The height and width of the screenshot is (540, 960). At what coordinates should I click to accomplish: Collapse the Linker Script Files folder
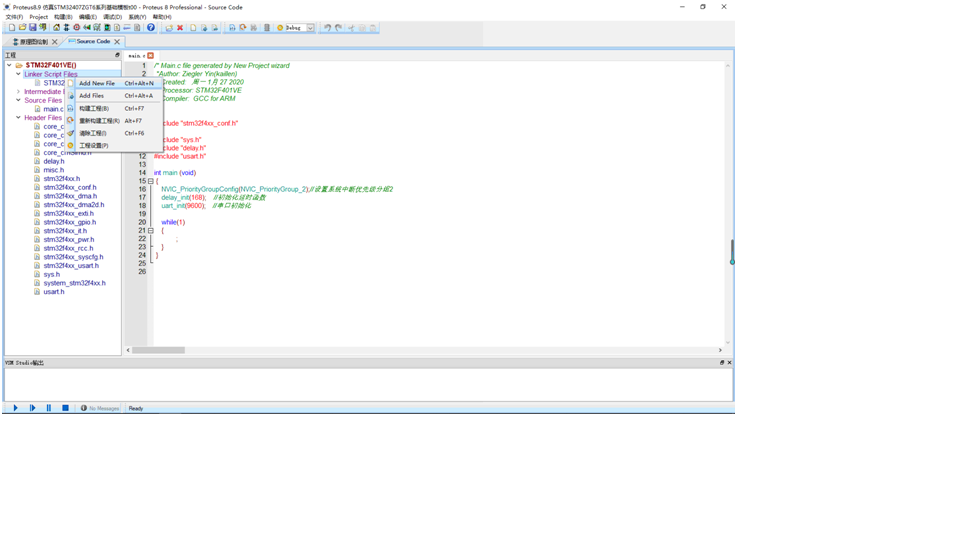(x=18, y=74)
